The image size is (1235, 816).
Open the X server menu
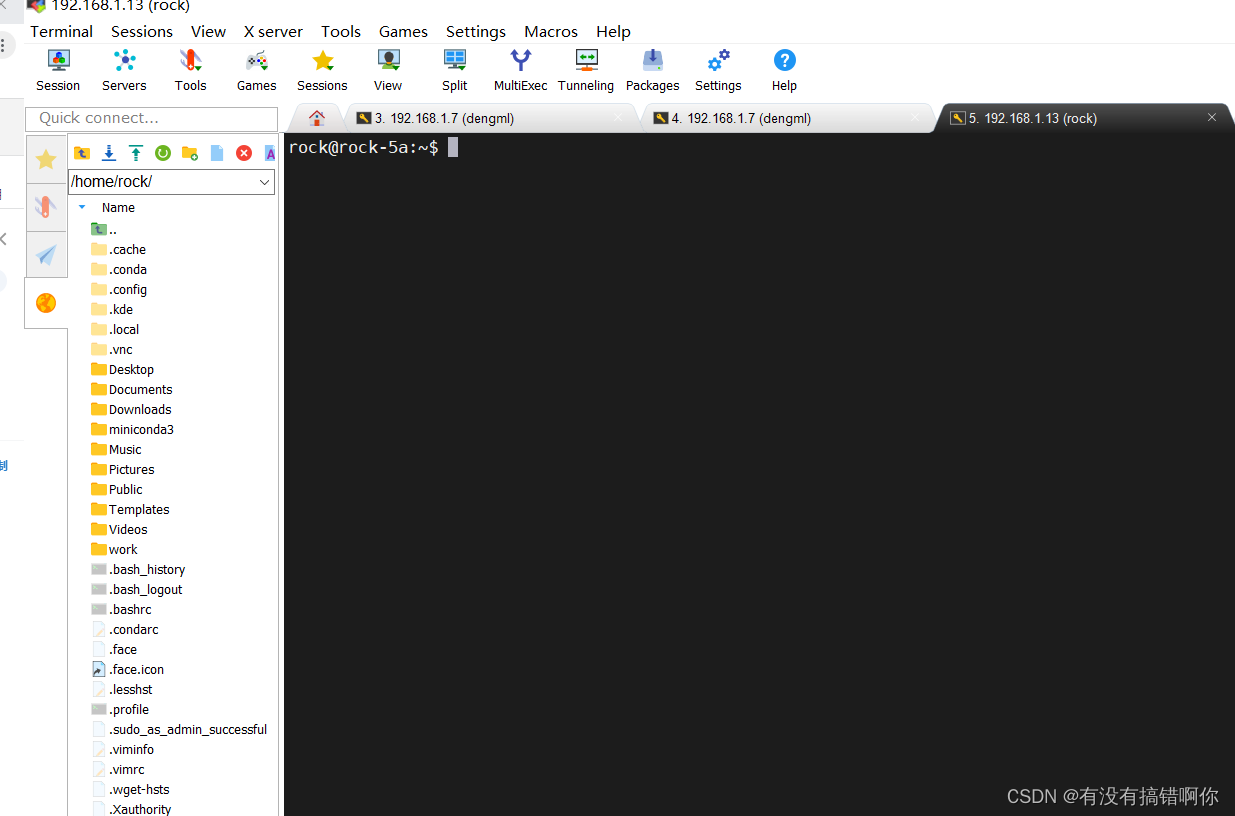point(273,31)
